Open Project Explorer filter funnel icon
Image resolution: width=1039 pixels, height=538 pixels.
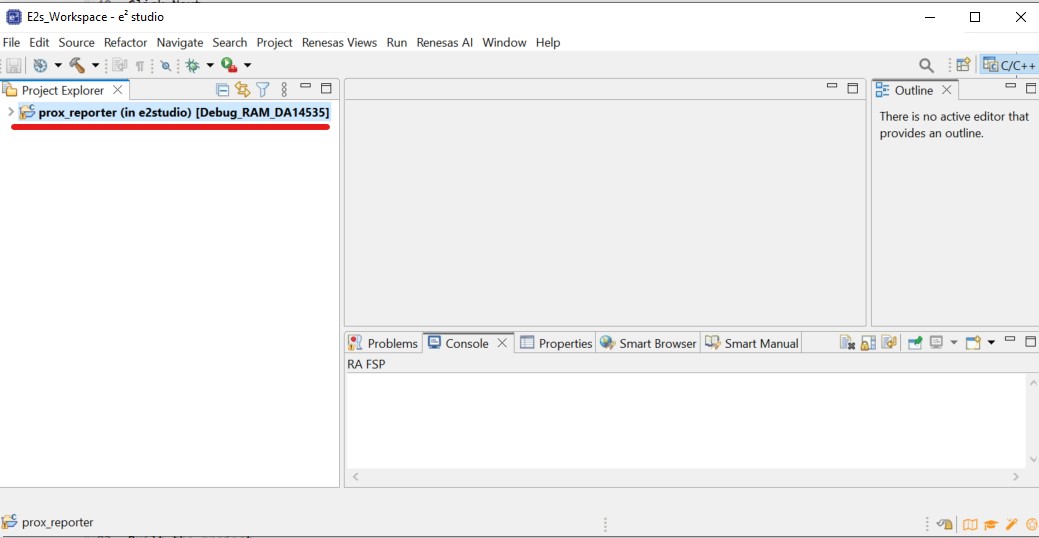click(x=263, y=89)
